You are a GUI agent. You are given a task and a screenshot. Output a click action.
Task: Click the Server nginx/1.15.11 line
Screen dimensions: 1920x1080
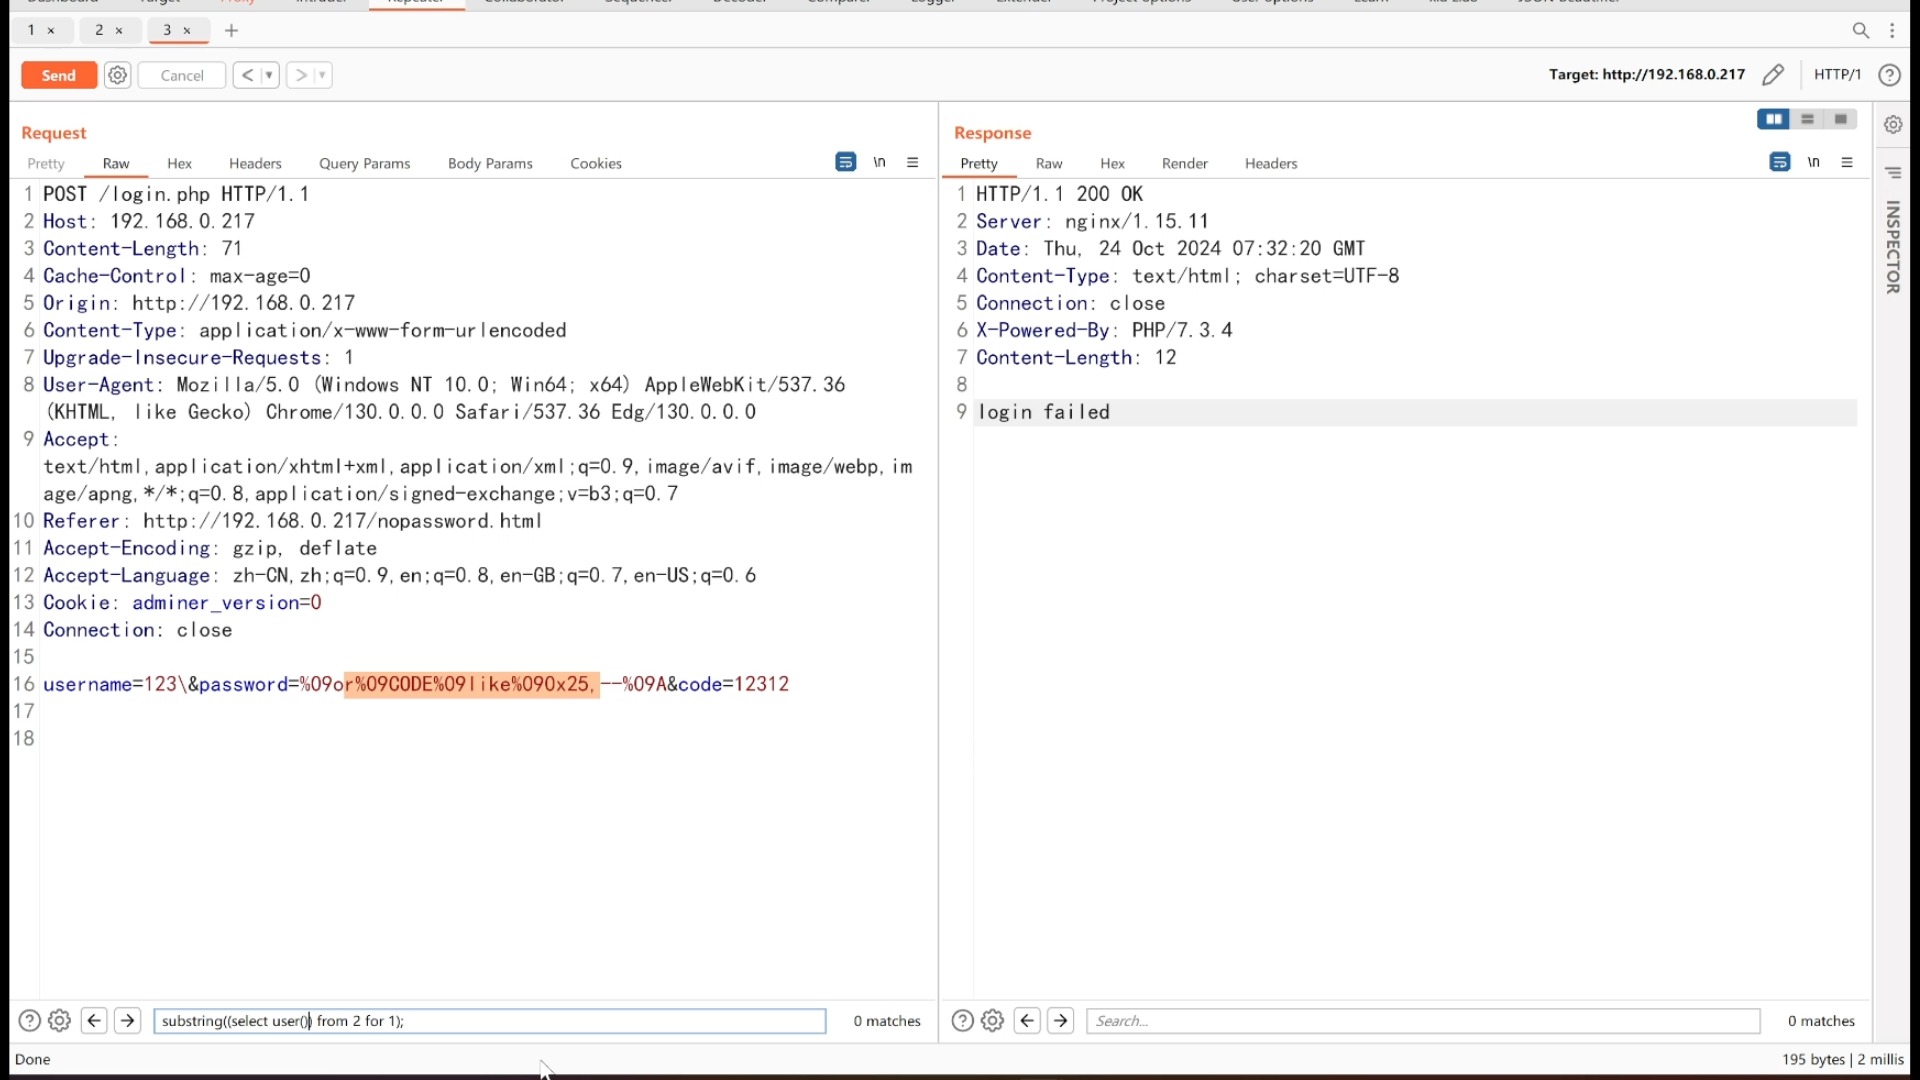point(1092,221)
